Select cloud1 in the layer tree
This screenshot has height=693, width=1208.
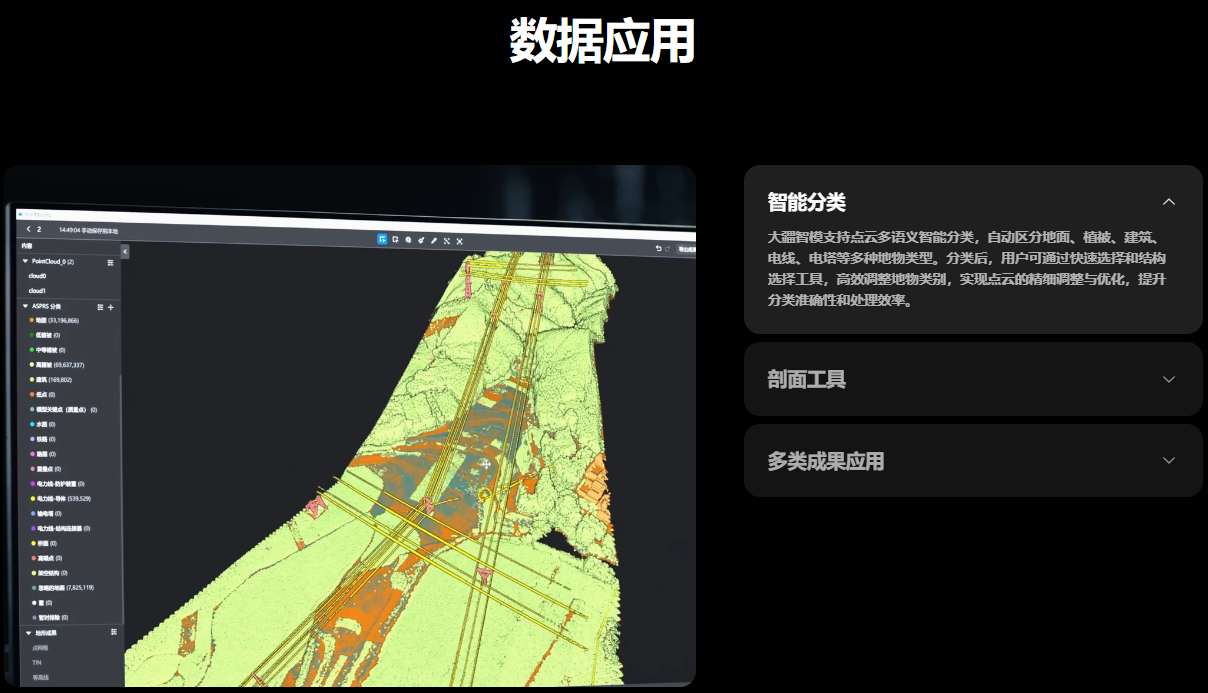tap(38, 290)
